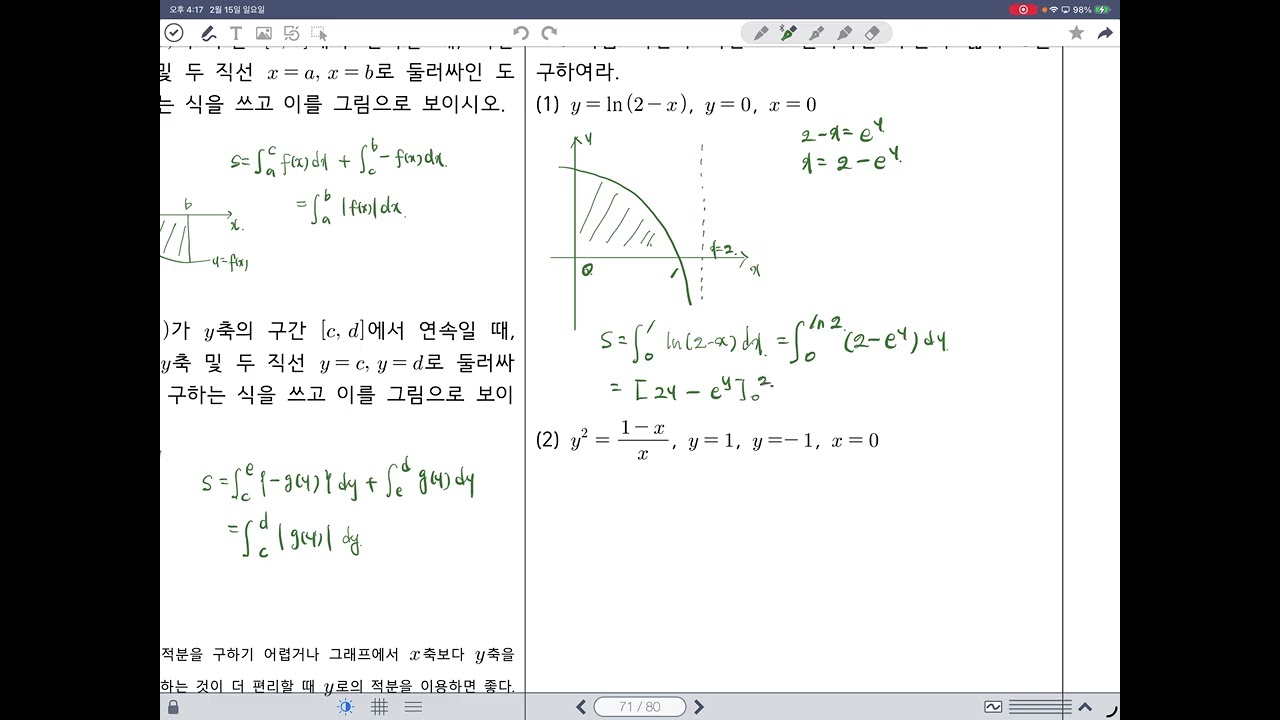Click the word 구하여라
The image size is (1280, 720).
click(x=578, y=72)
